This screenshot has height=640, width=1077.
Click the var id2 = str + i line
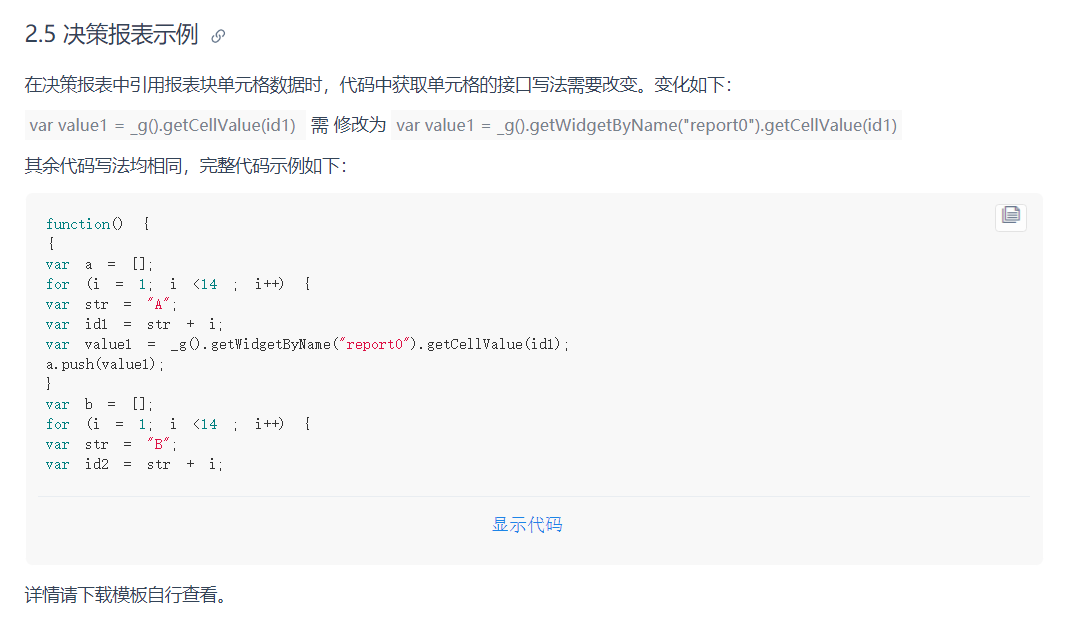pyautogui.click(x=135, y=464)
